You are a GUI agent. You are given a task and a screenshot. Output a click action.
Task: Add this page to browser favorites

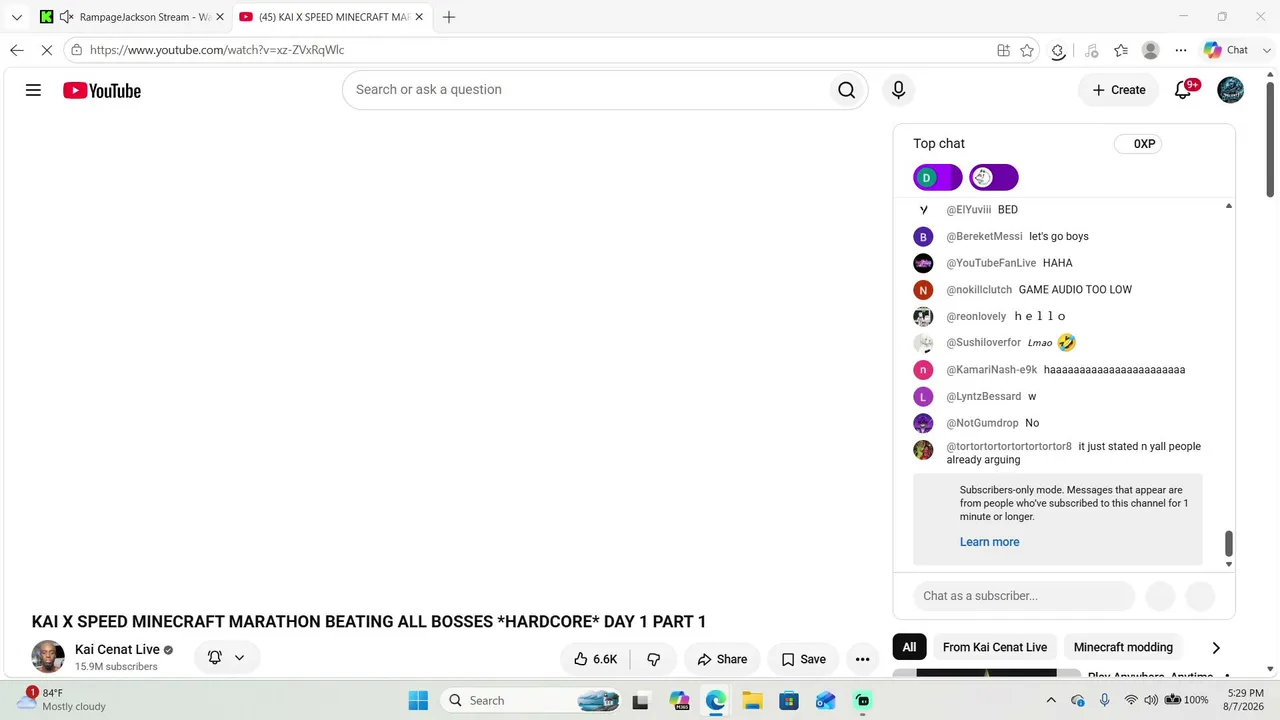(1027, 50)
